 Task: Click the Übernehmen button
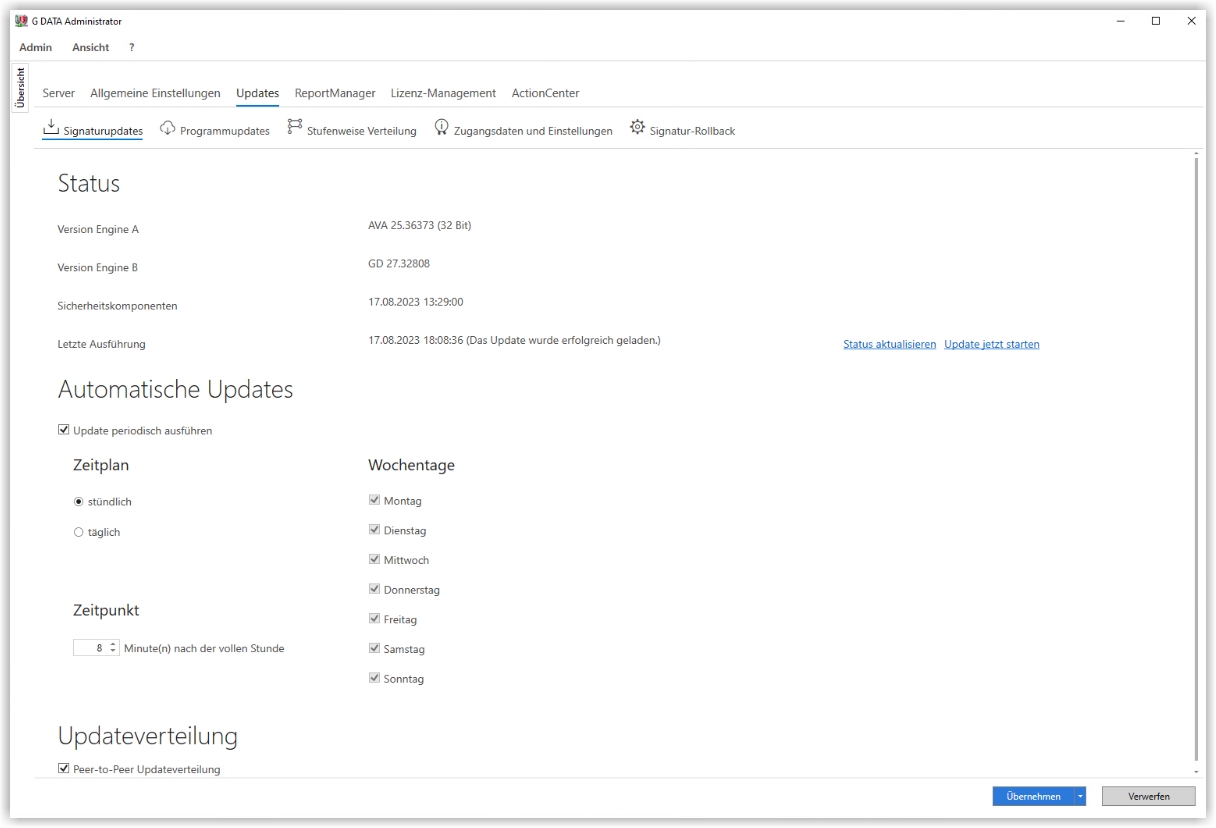[x=1033, y=796]
